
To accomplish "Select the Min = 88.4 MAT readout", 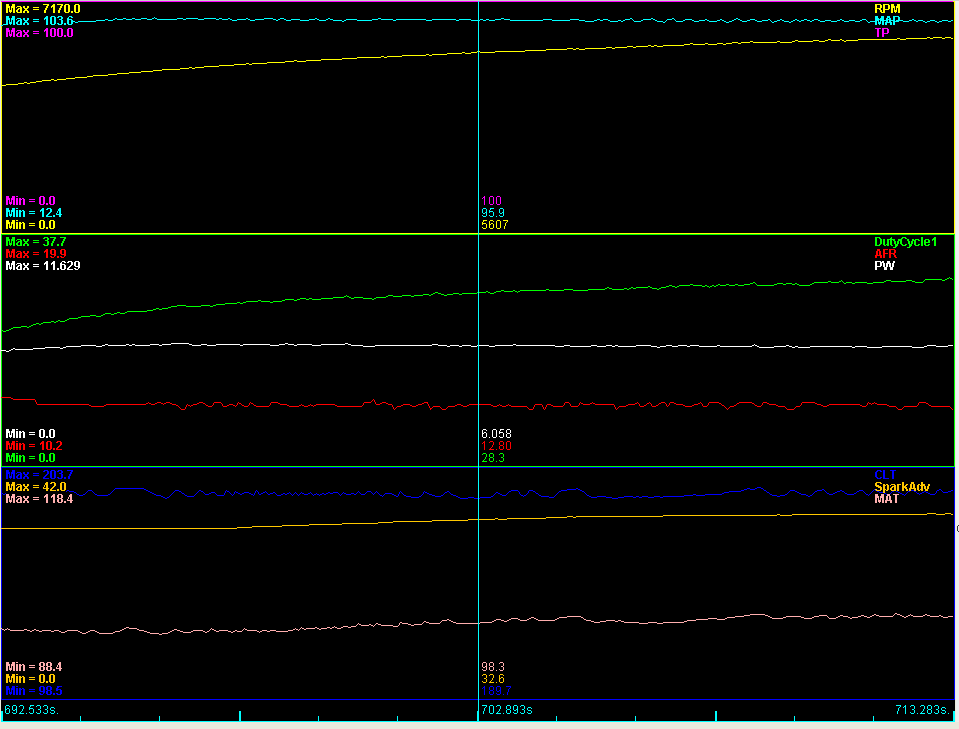I will point(33,666).
